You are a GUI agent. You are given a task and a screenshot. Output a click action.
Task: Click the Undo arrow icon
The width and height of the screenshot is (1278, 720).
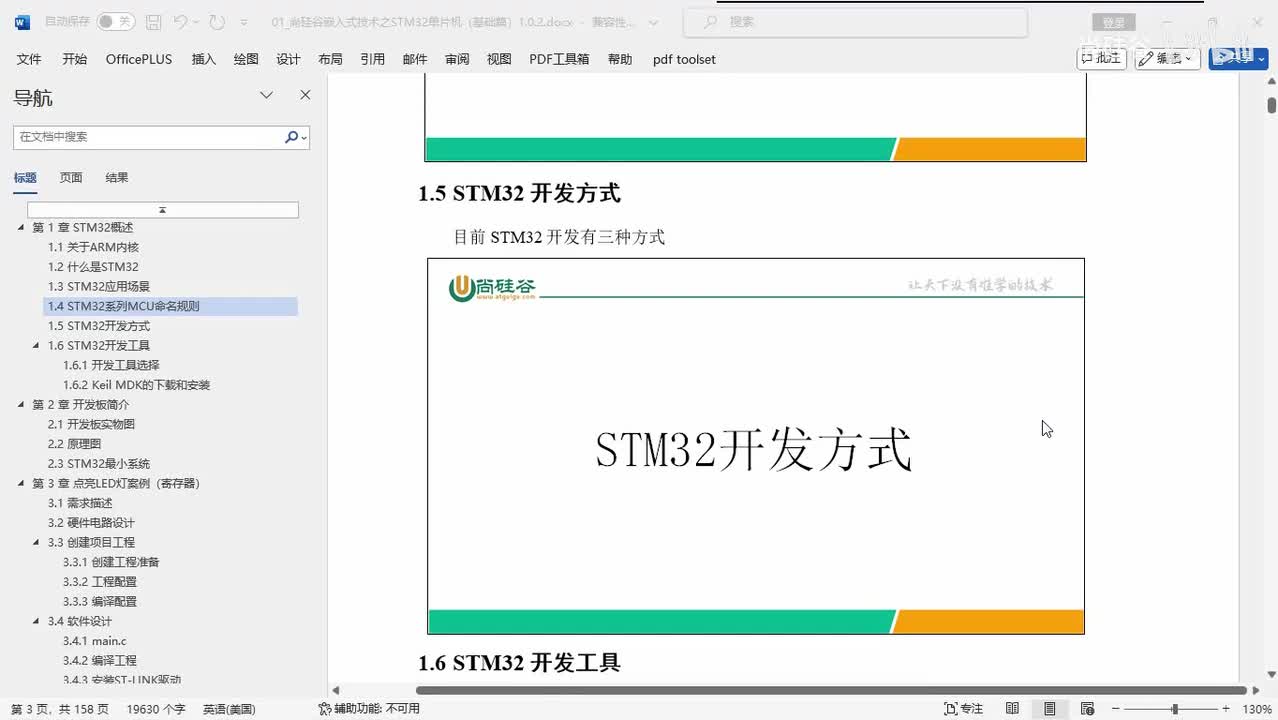180,21
